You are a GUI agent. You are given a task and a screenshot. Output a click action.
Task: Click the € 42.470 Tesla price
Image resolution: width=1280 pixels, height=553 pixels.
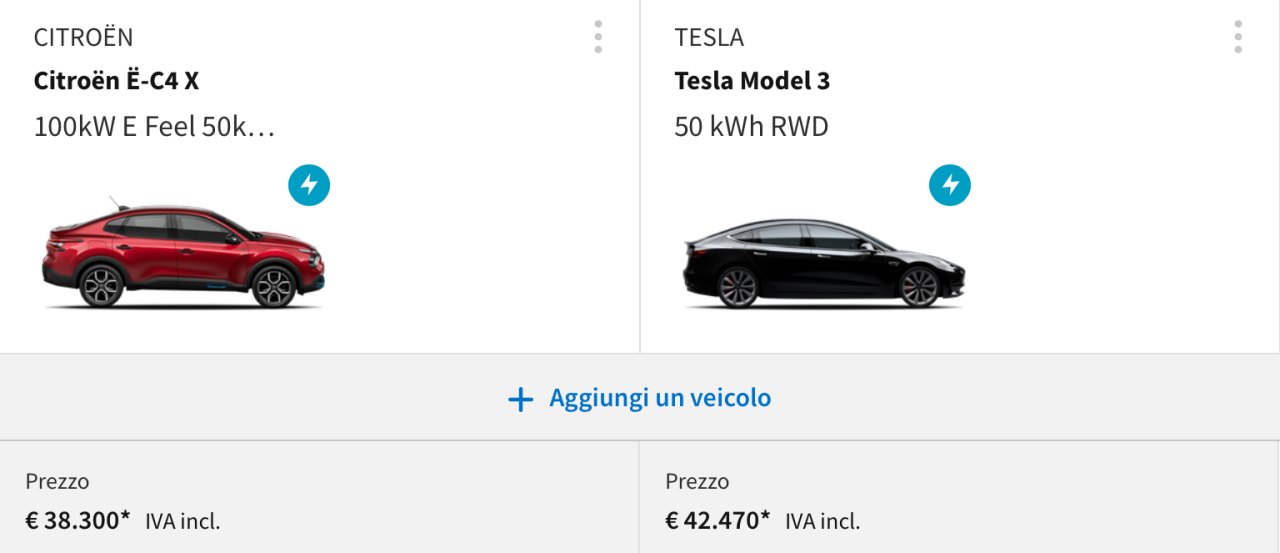718,520
